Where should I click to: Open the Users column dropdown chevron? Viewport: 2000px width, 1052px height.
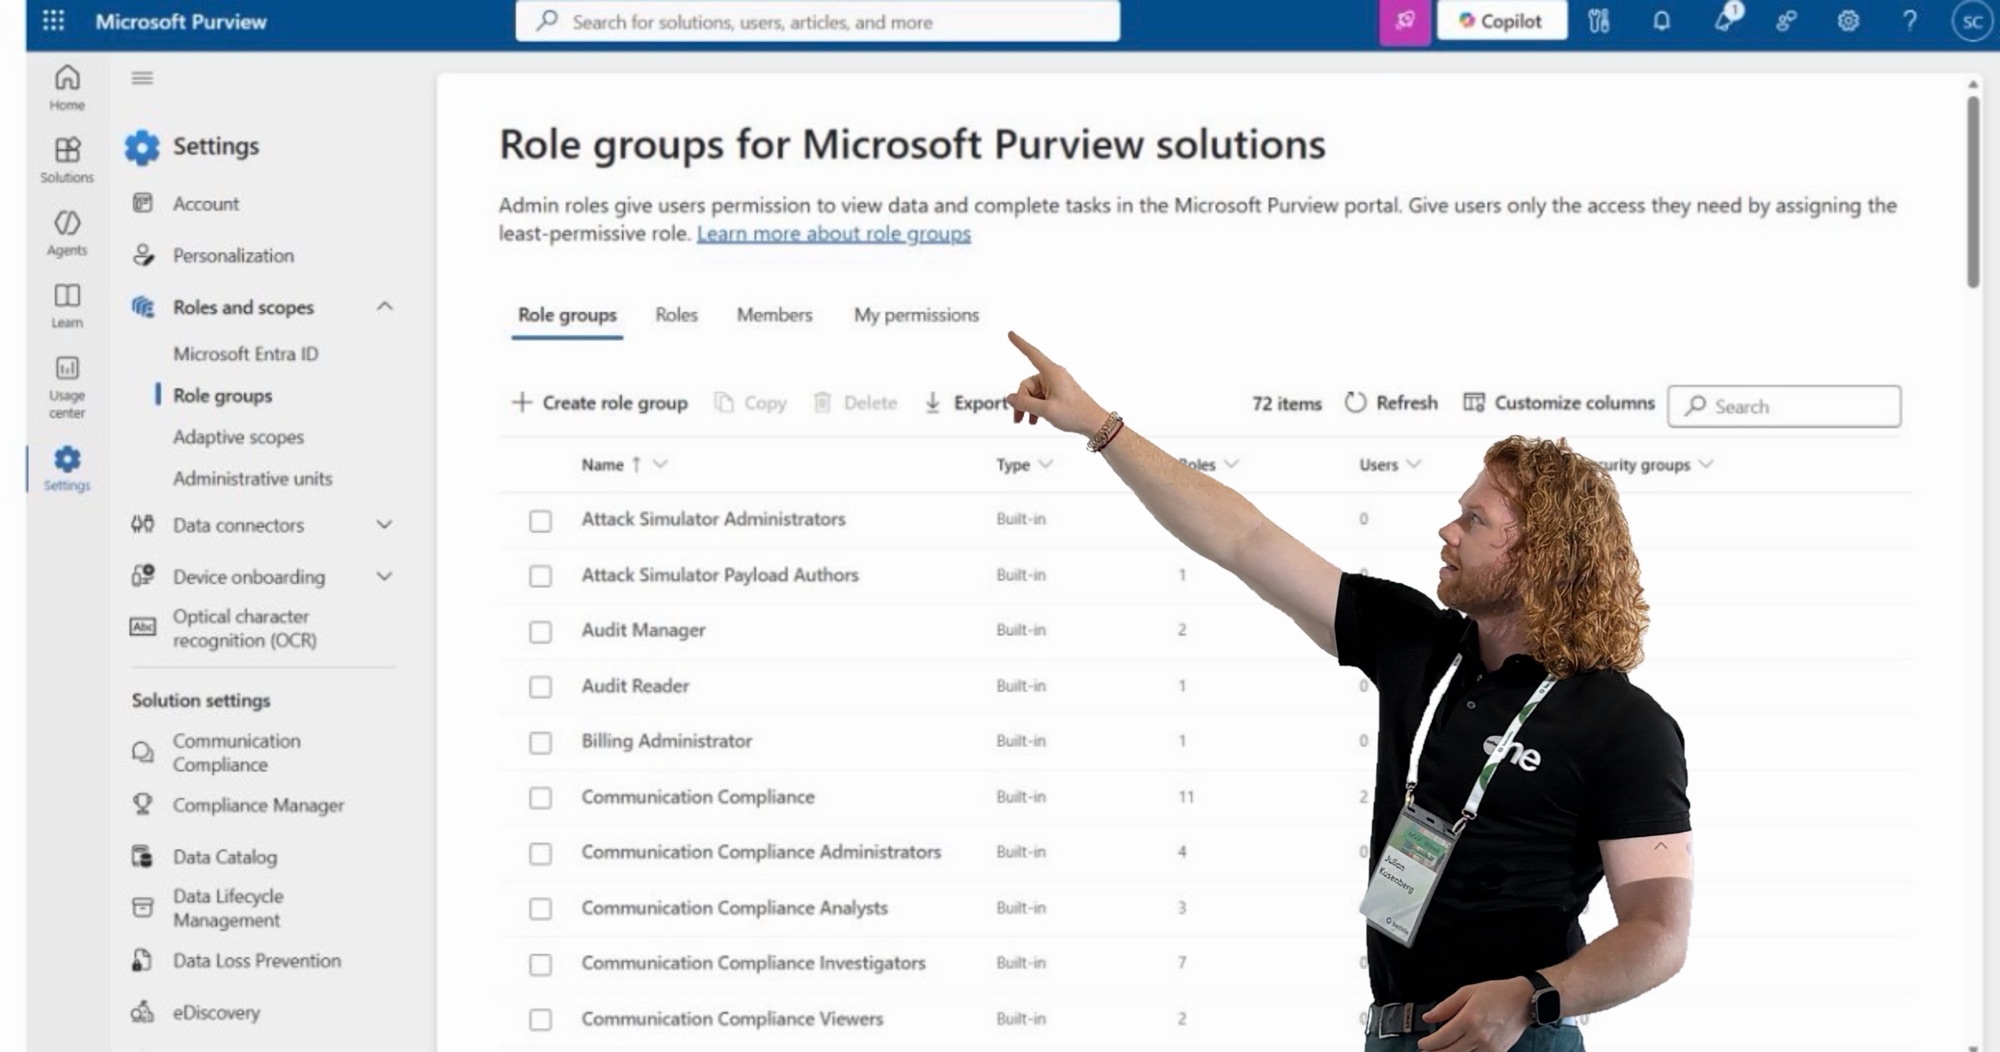point(1414,464)
